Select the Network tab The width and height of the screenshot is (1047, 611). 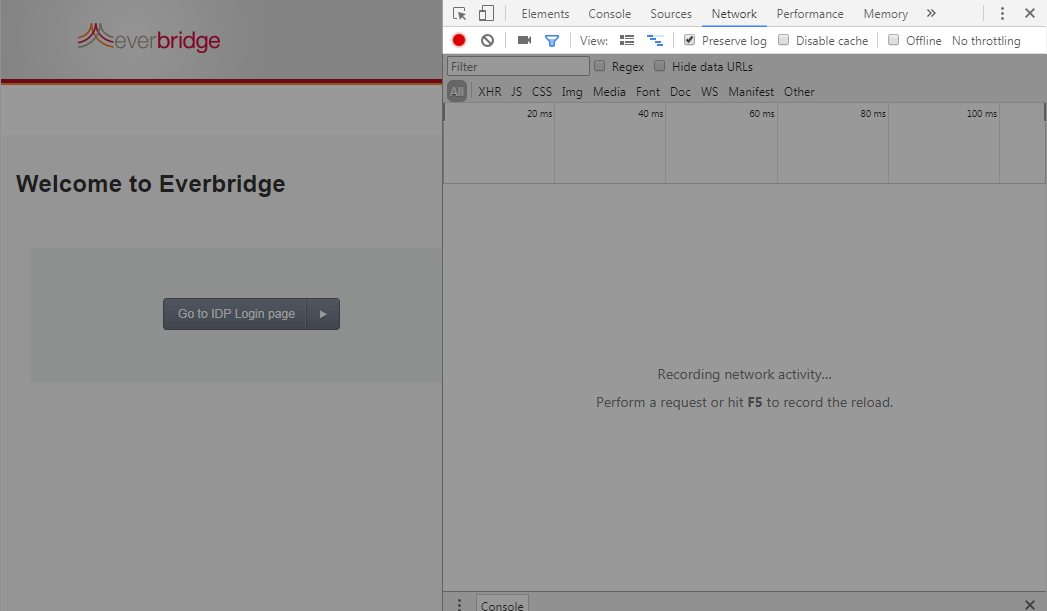coord(734,13)
